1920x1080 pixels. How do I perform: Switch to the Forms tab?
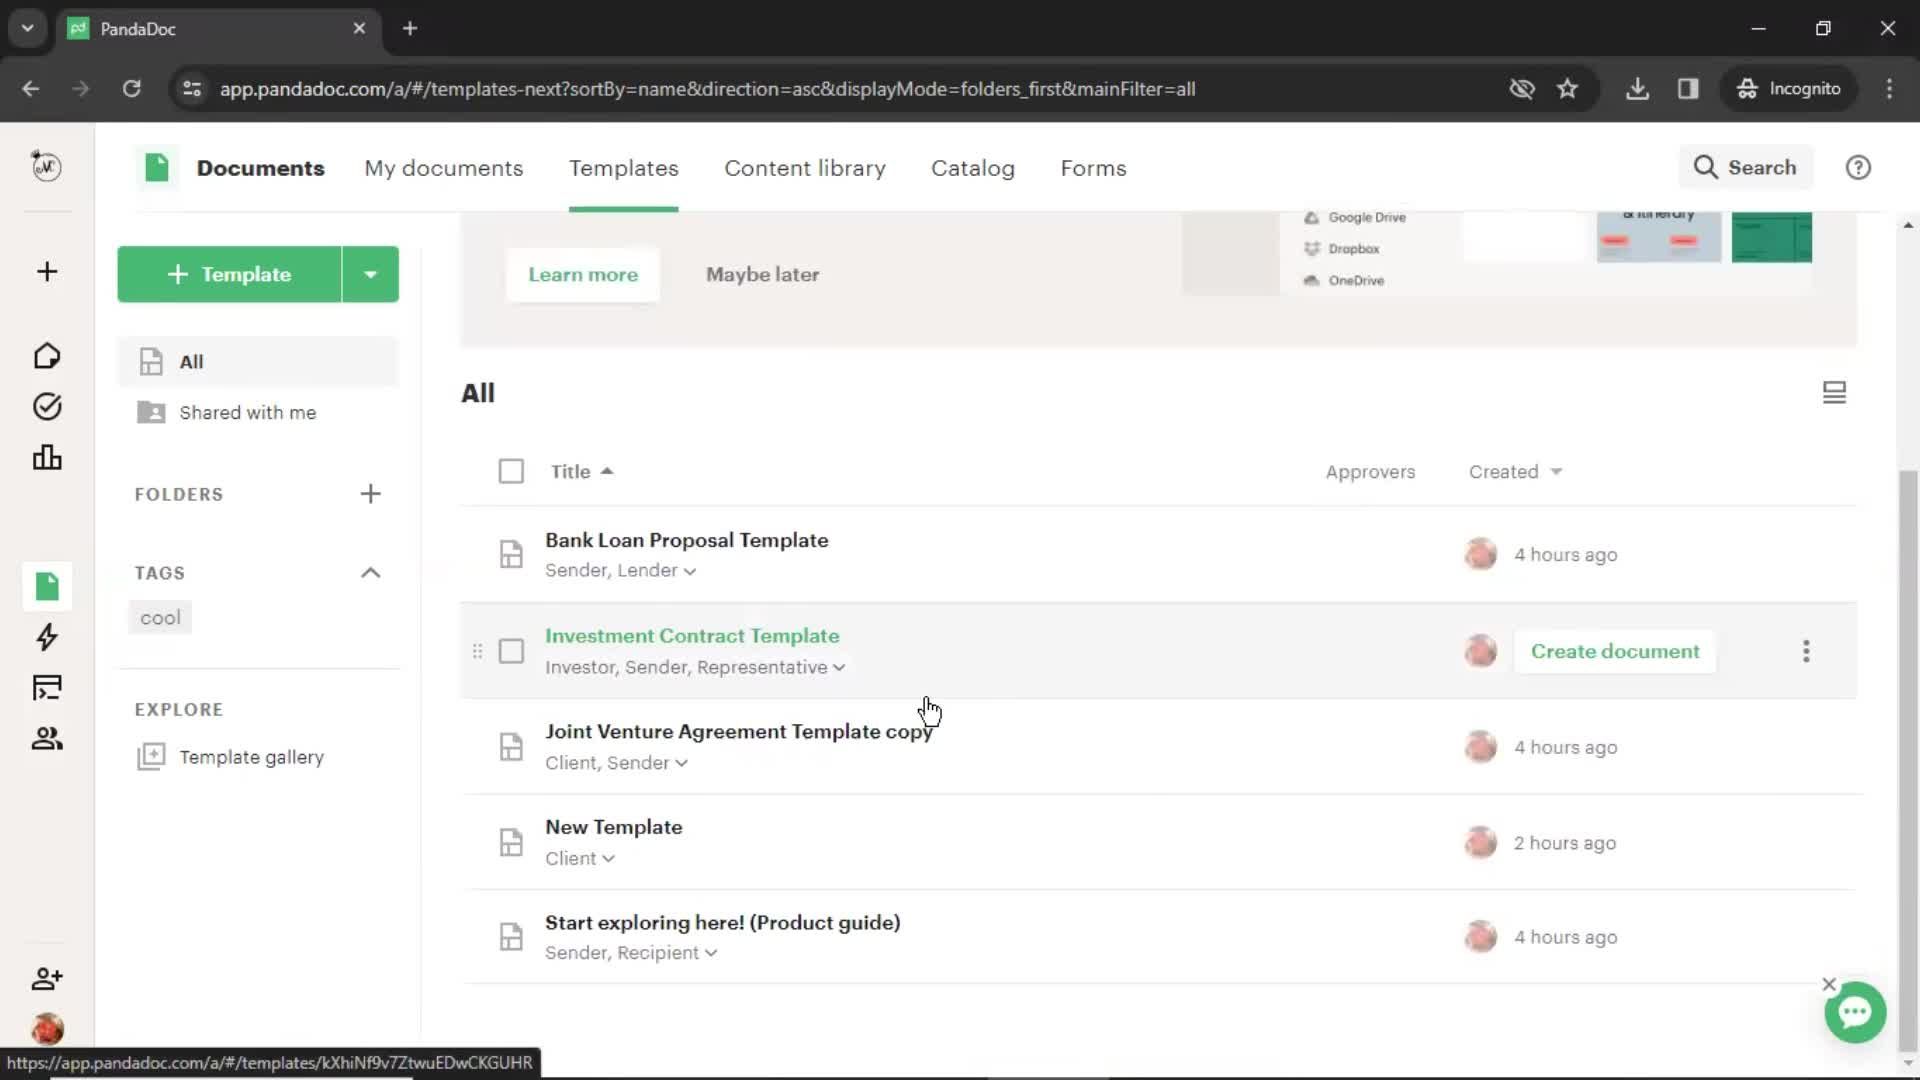(1093, 167)
